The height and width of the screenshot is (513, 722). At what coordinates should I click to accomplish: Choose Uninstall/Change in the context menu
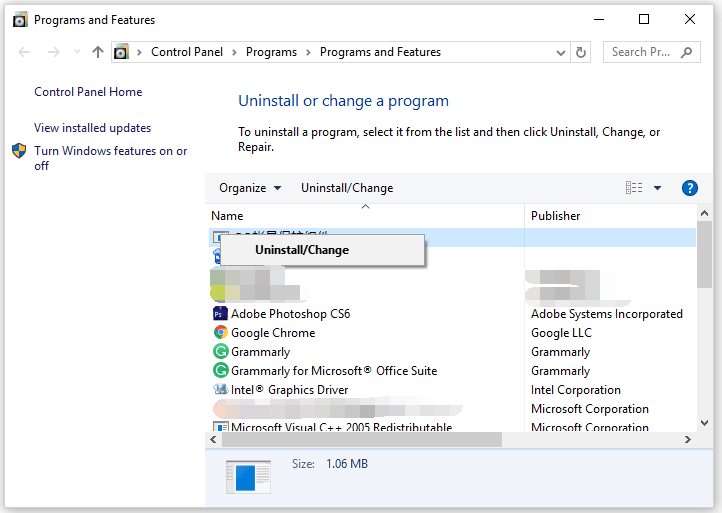(322, 250)
